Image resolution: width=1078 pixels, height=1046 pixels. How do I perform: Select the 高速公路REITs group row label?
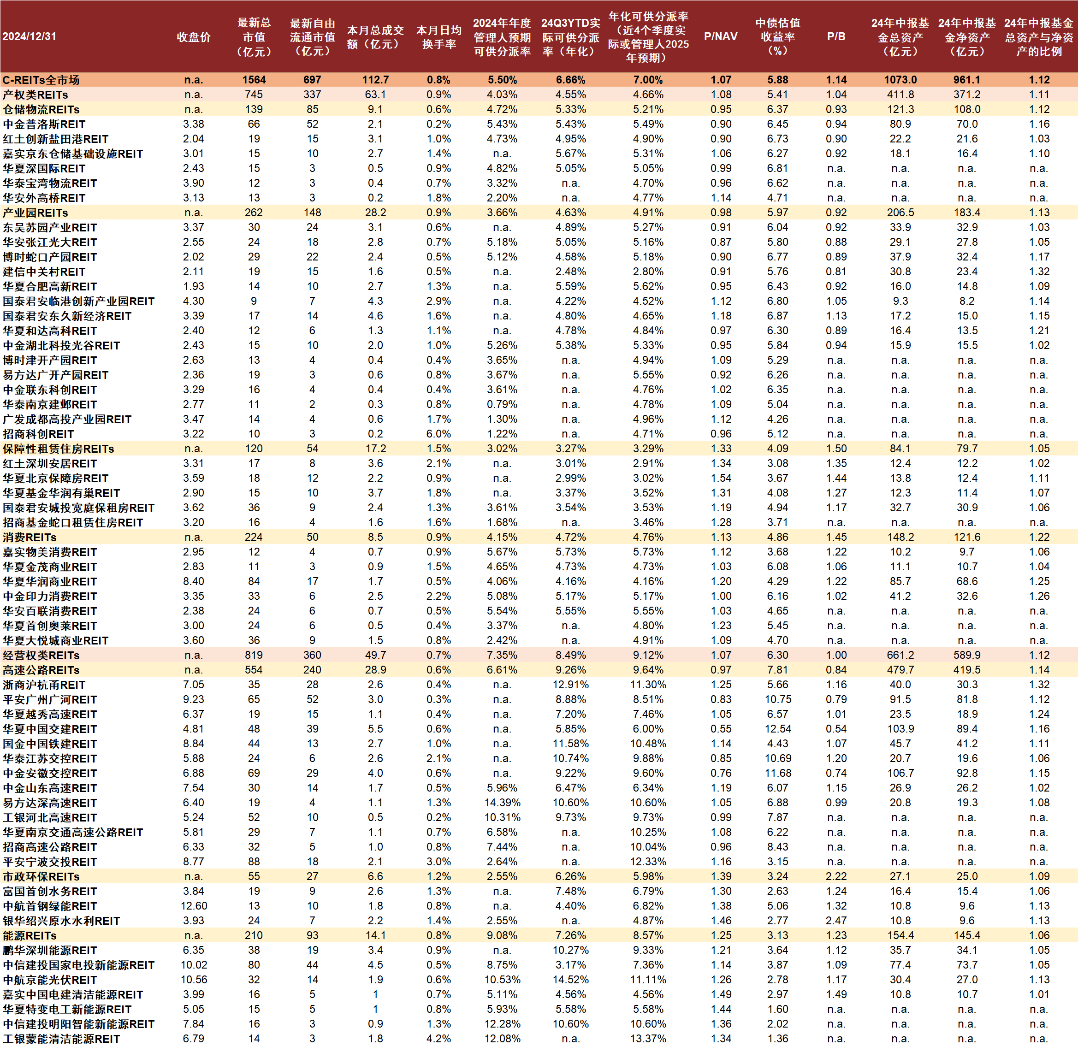tap(41, 671)
